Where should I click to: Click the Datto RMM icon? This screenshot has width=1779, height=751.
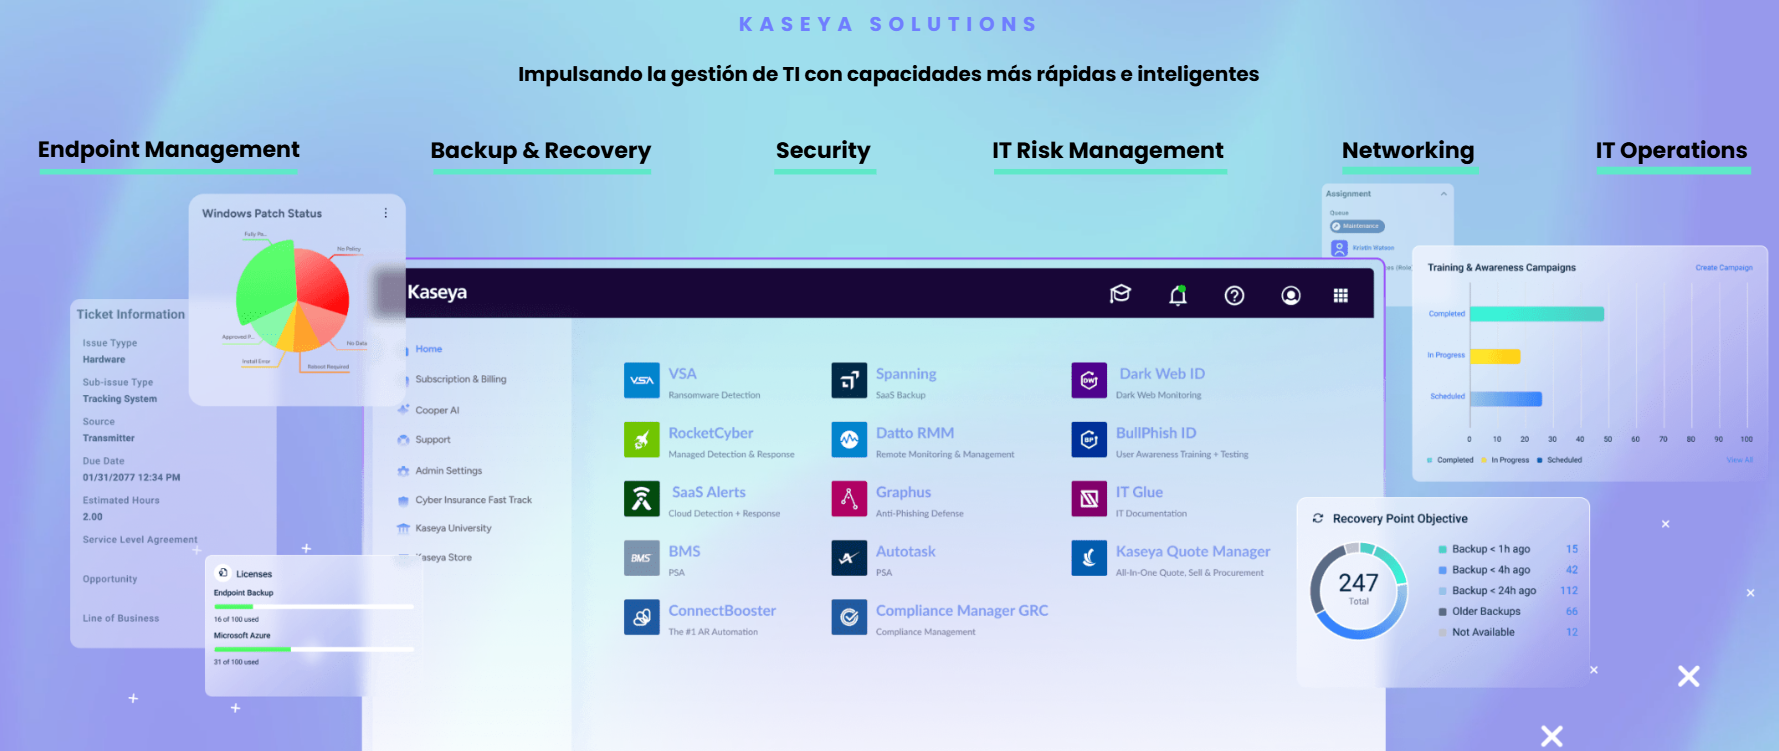click(848, 440)
